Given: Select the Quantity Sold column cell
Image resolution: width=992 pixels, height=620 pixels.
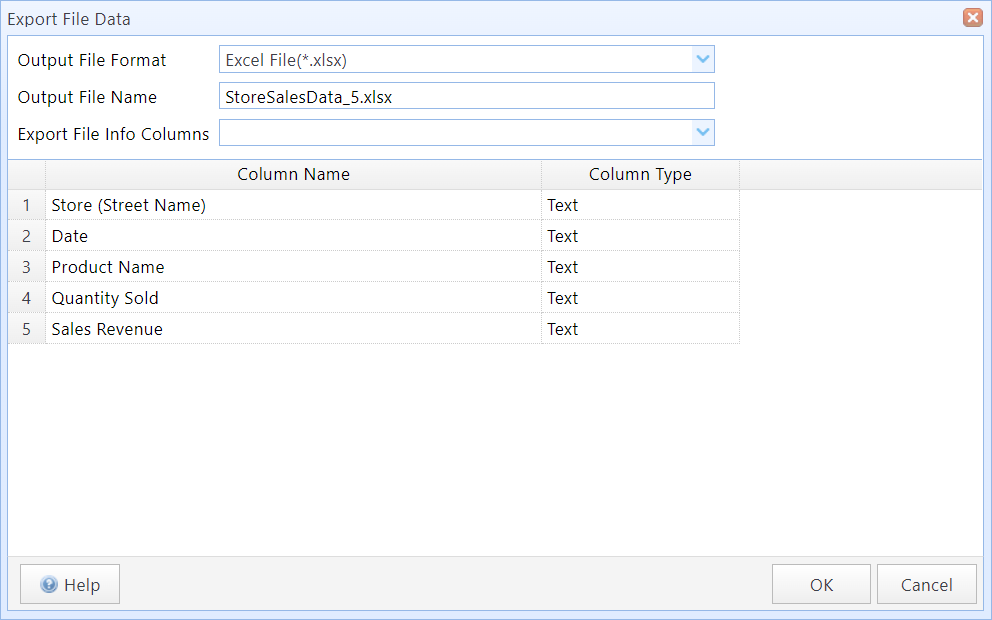Looking at the screenshot, I should point(294,298).
